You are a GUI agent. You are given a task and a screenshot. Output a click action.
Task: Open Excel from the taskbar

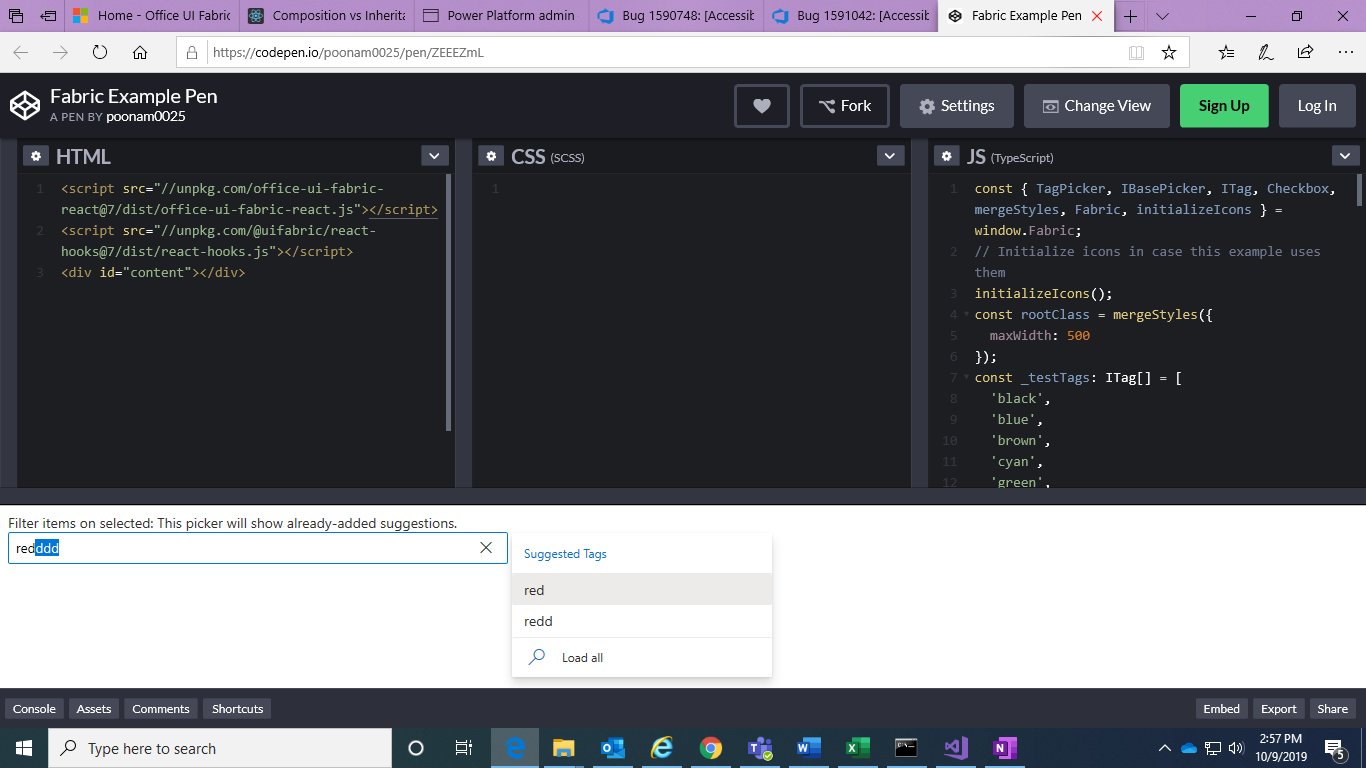coord(858,748)
